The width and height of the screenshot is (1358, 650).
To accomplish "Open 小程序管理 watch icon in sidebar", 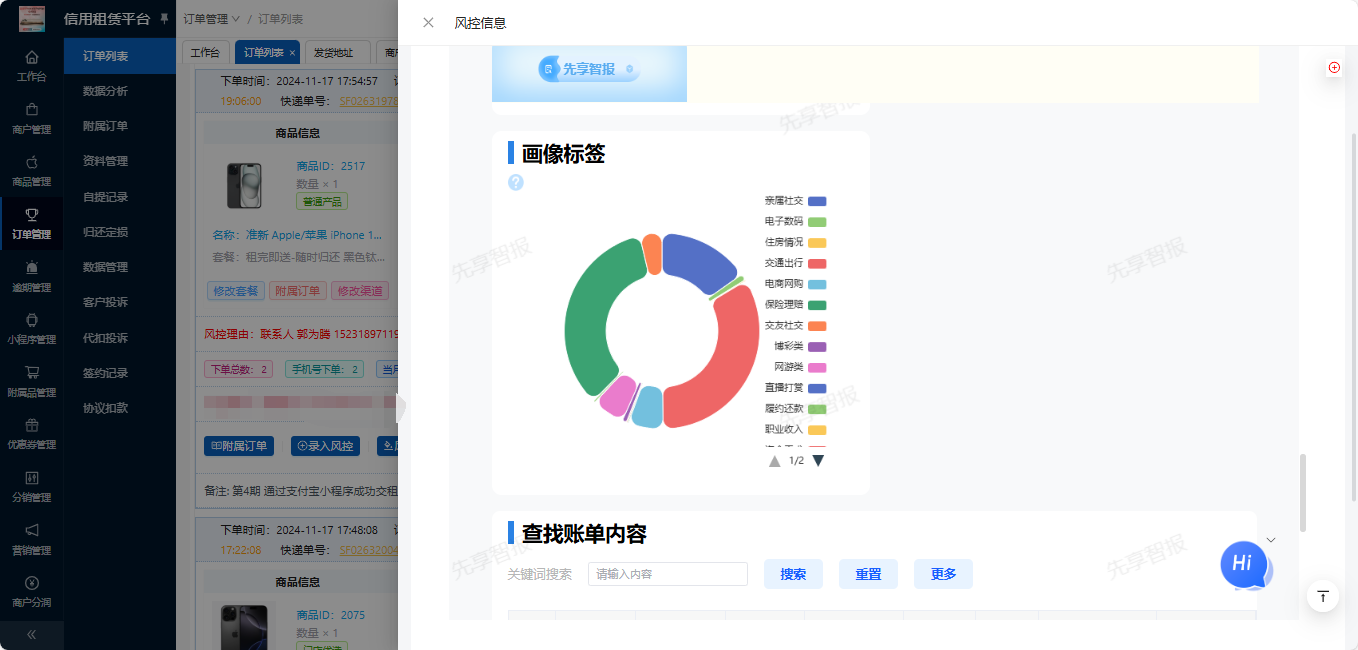I will click(32, 319).
